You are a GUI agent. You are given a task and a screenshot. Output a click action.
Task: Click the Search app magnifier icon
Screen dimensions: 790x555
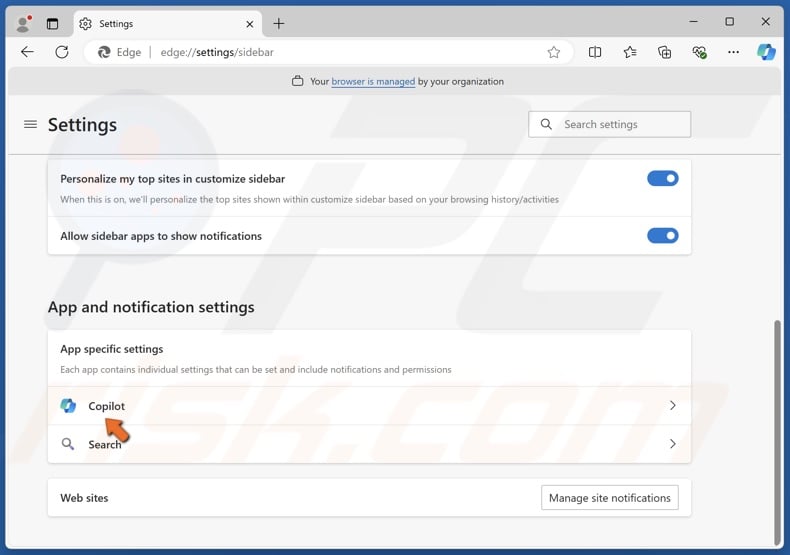pyautogui.click(x=68, y=444)
